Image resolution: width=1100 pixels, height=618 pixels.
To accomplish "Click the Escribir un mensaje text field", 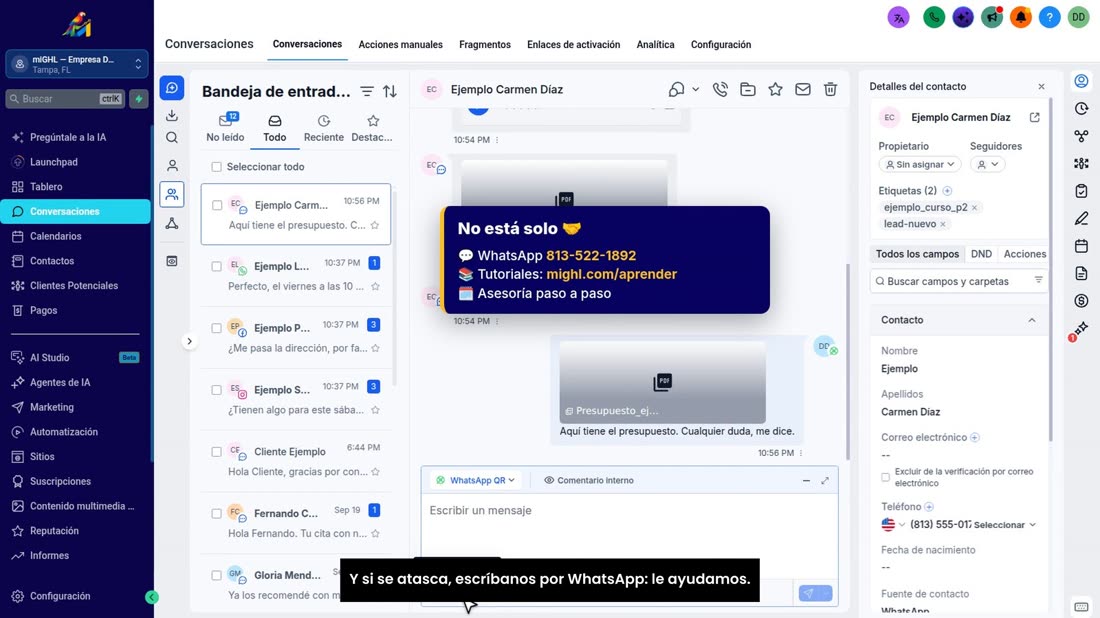I will point(629,526).
